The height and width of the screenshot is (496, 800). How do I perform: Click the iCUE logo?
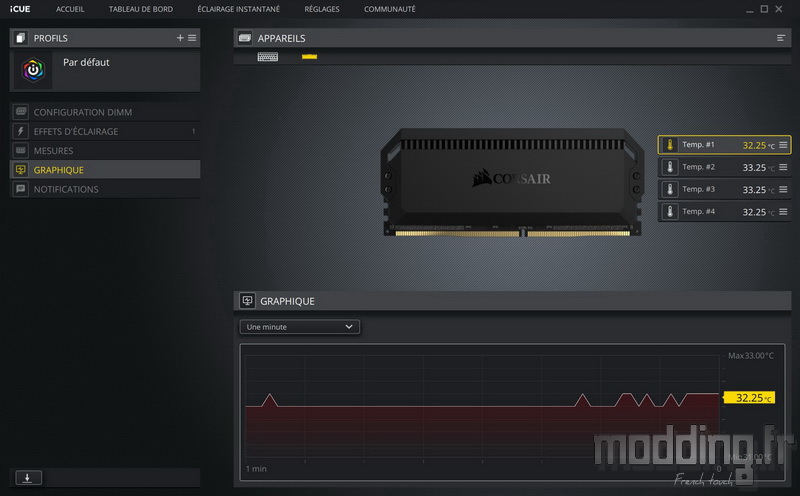20,9
